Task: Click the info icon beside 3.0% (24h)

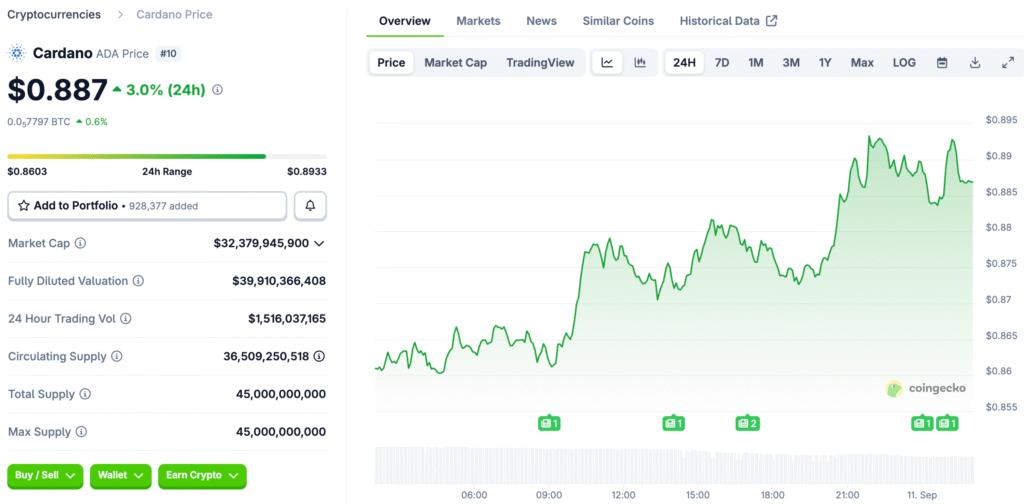Action: coord(218,90)
